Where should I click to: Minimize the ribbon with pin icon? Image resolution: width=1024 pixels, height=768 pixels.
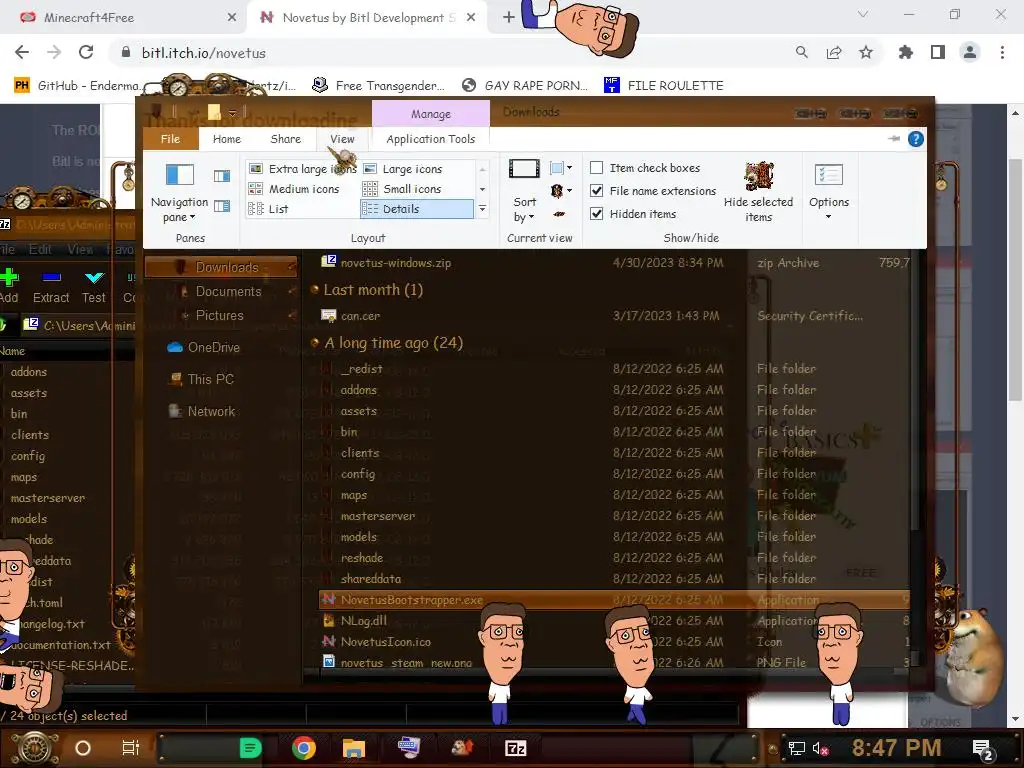pos(893,138)
